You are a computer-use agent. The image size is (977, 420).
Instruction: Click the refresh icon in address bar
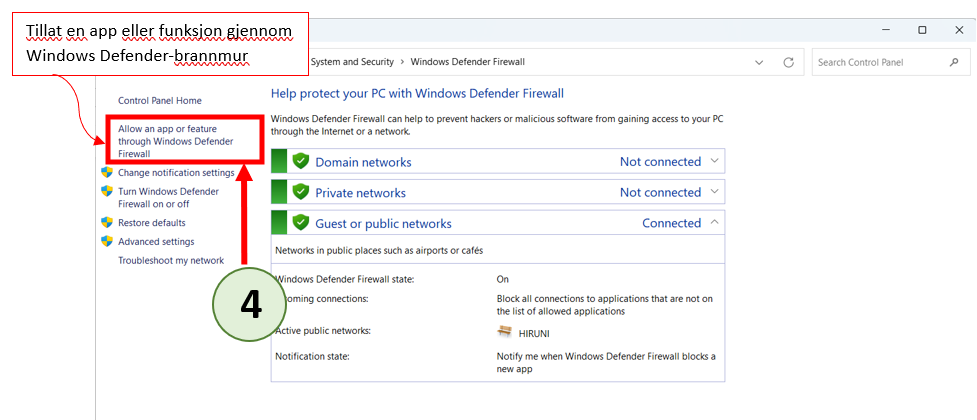[x=789, y=62]
